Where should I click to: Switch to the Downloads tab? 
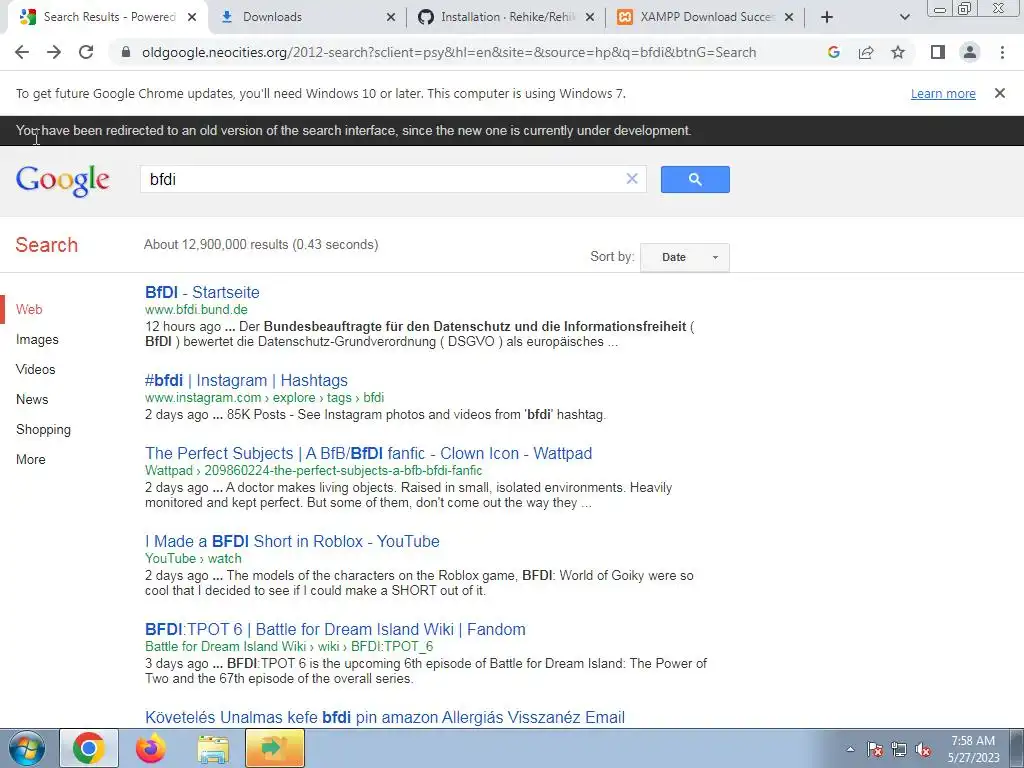point(307,17)
